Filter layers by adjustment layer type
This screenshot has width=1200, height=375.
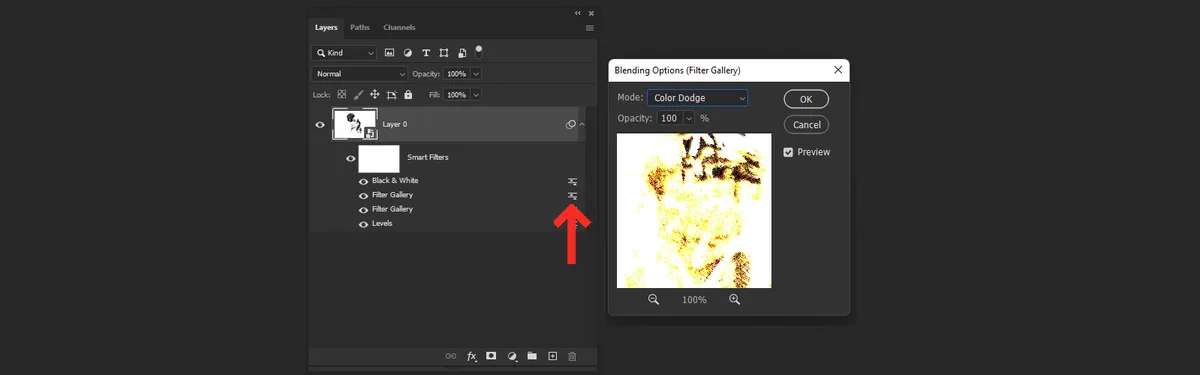408,52
